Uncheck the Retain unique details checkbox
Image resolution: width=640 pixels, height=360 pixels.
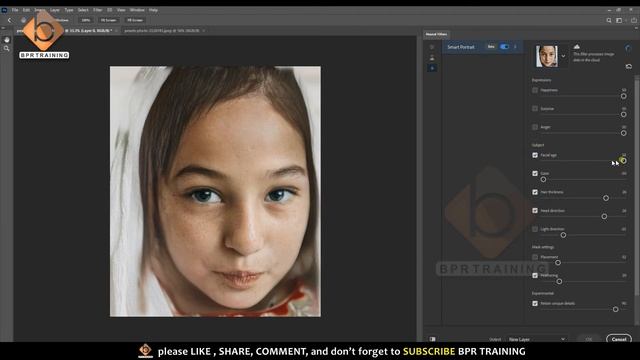535,303
